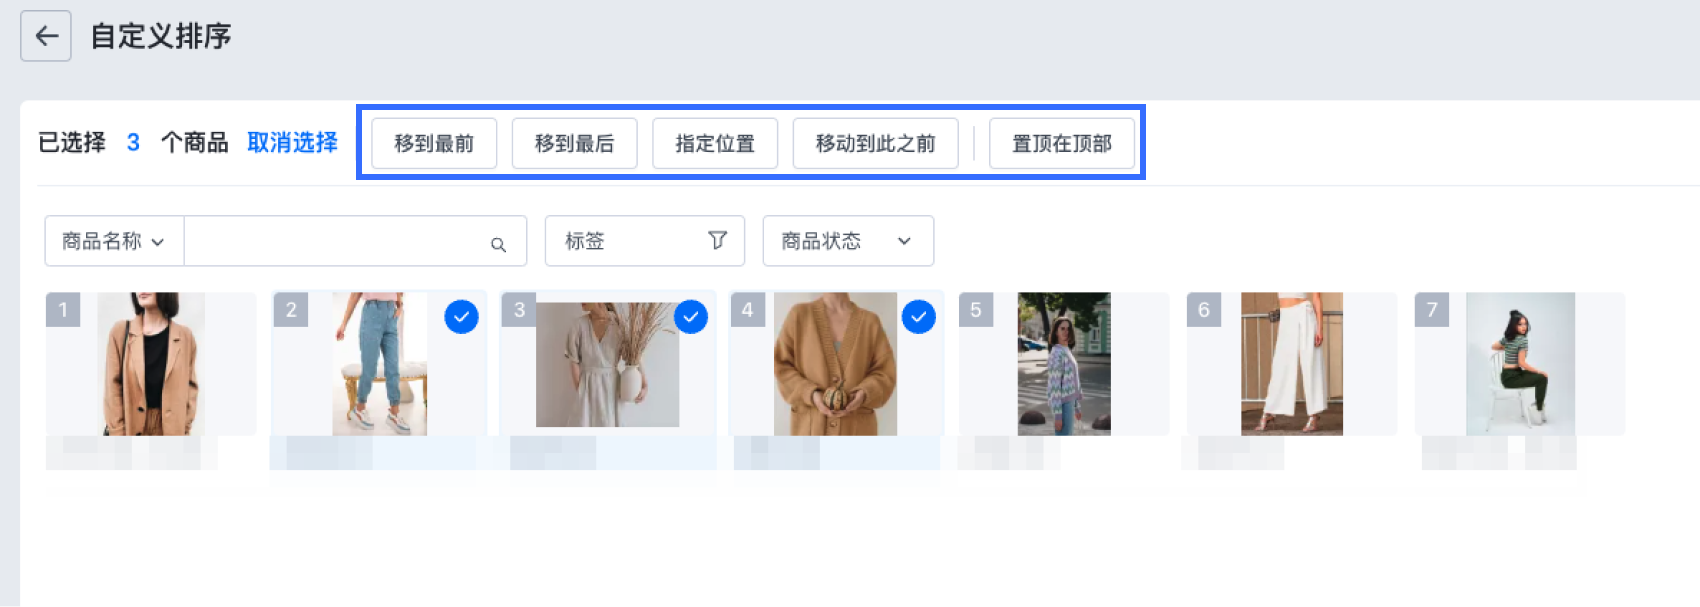This screenshot has width=1700, height=607.
Task: Focus the product name search field
Action: pyautogui.click(x=355, y=241)
